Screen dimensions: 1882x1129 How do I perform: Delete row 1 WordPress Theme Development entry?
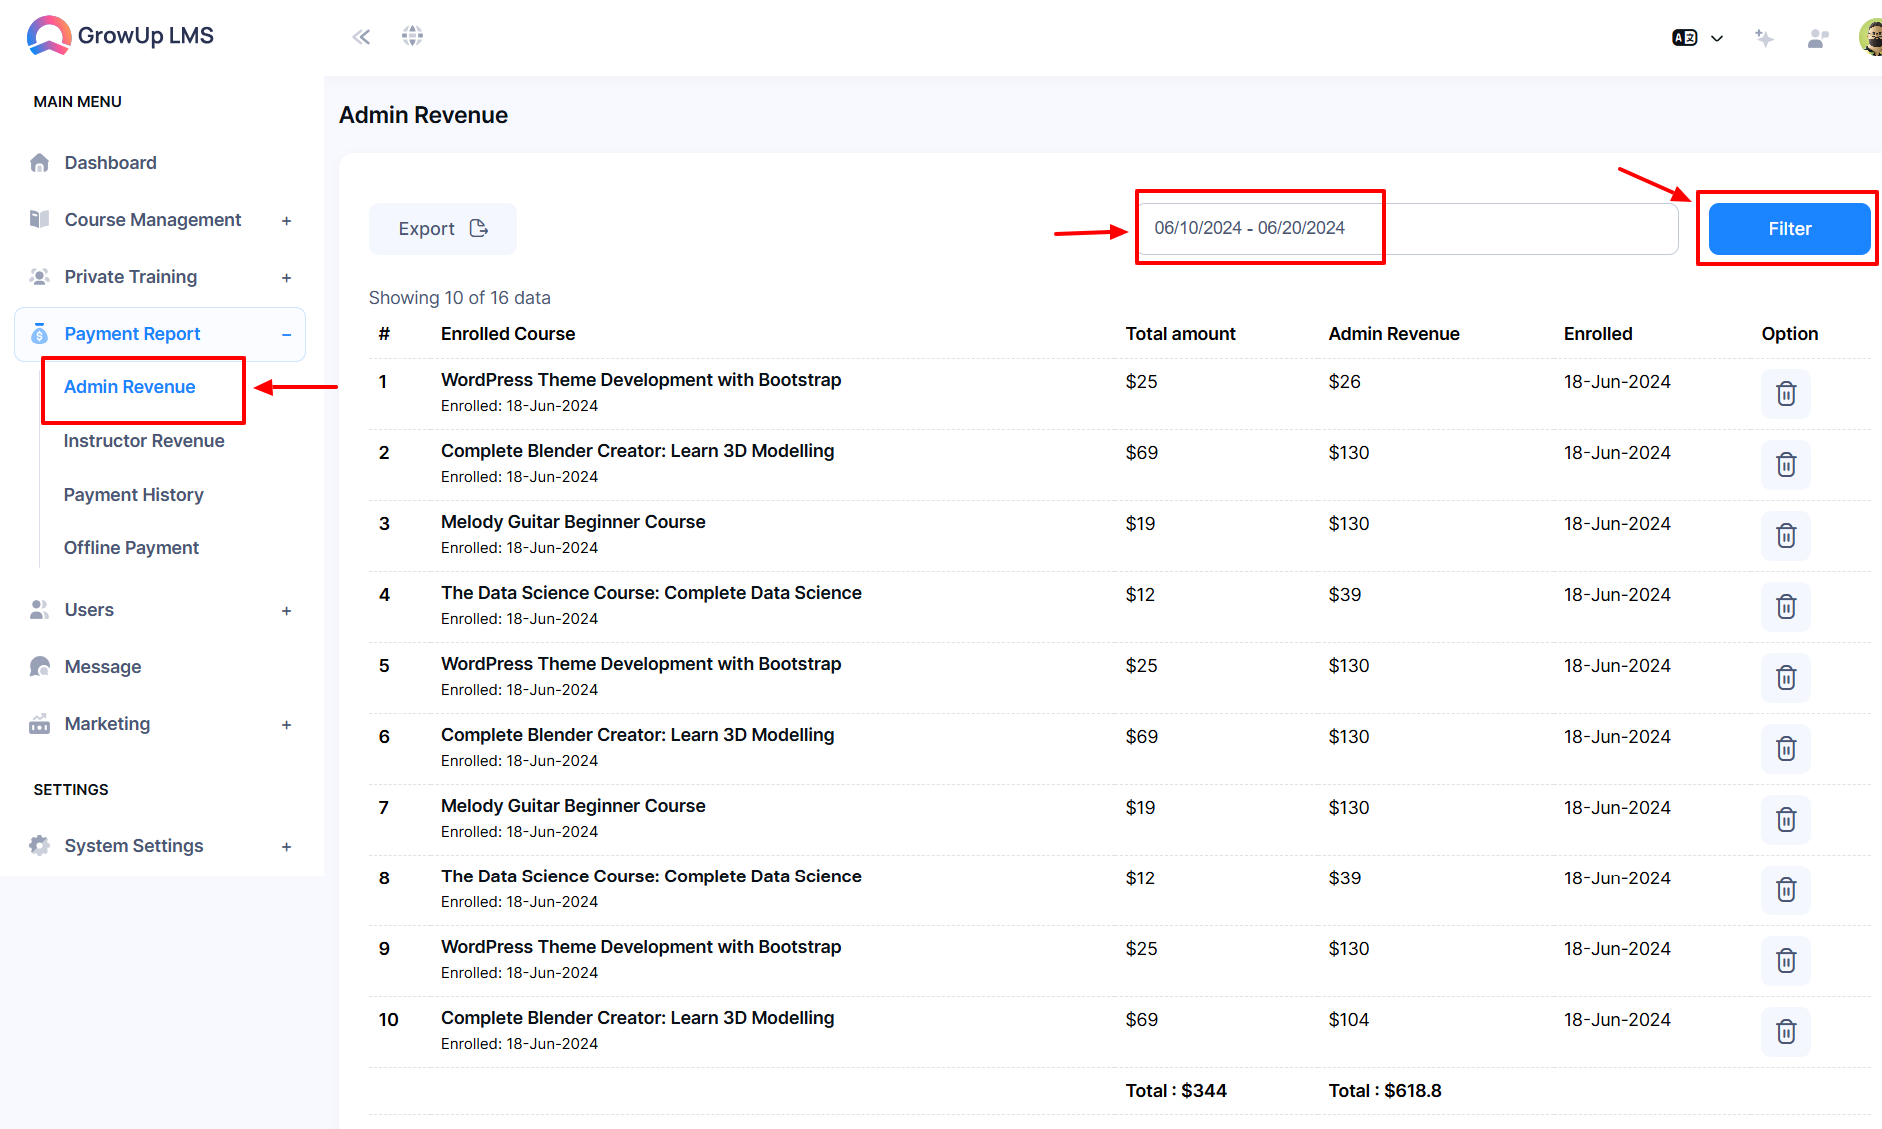(x=1786, y=394)
